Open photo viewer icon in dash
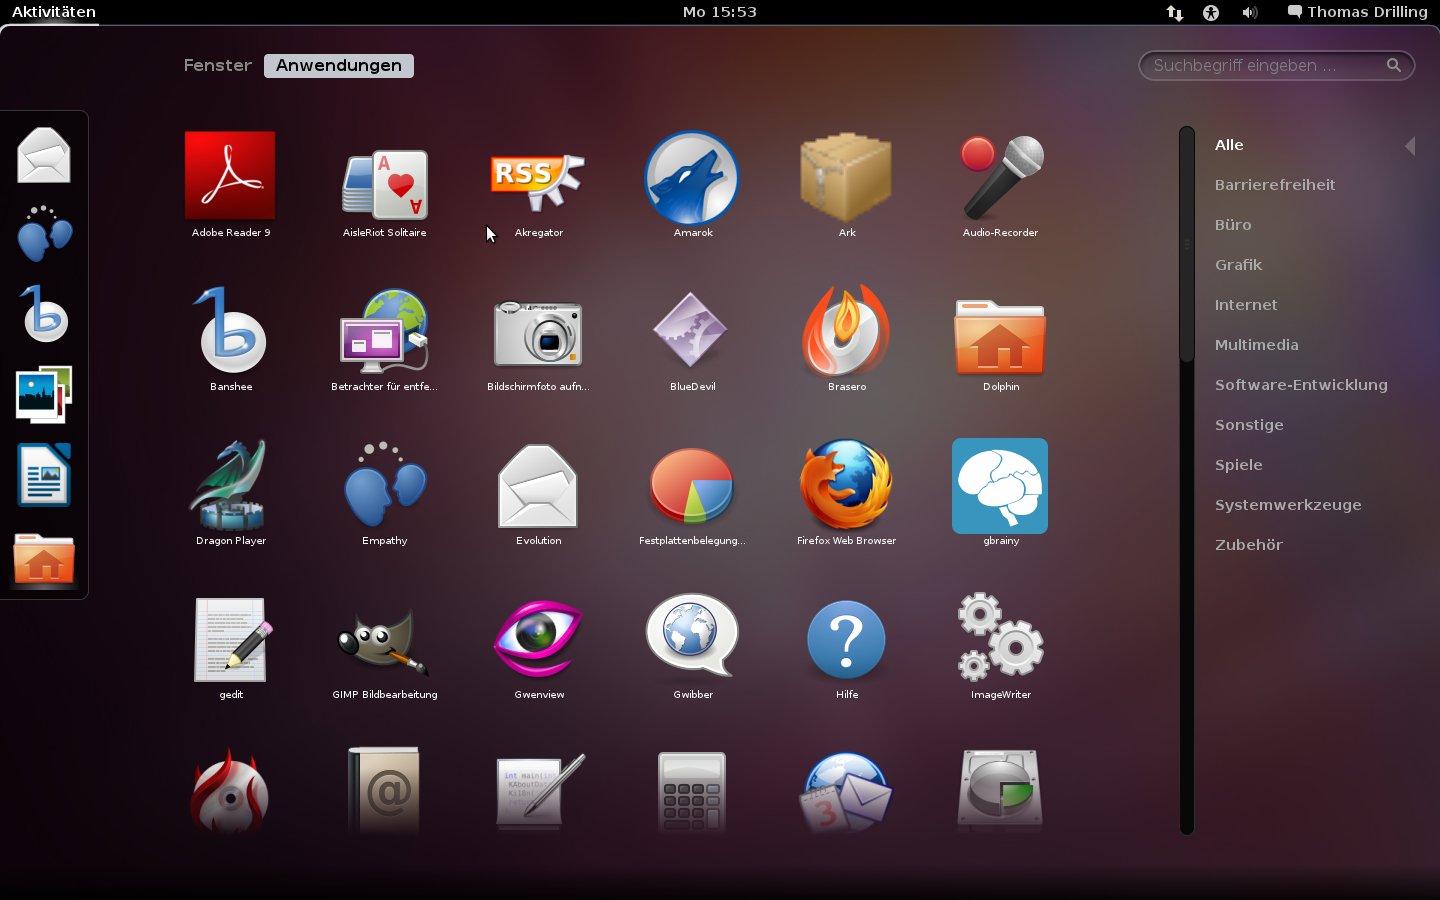 (44, 394)
